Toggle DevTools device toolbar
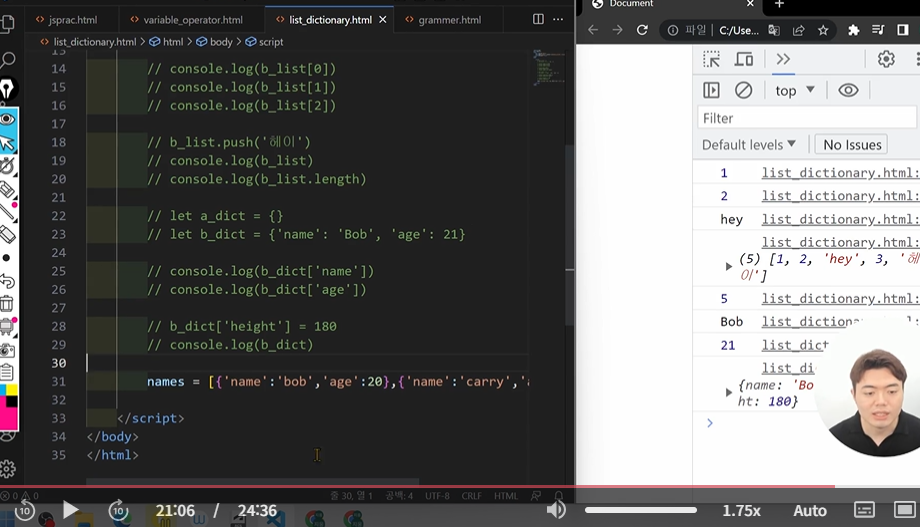Image resolution: width=920 pixels, height=527 pixels. (744, 59)
